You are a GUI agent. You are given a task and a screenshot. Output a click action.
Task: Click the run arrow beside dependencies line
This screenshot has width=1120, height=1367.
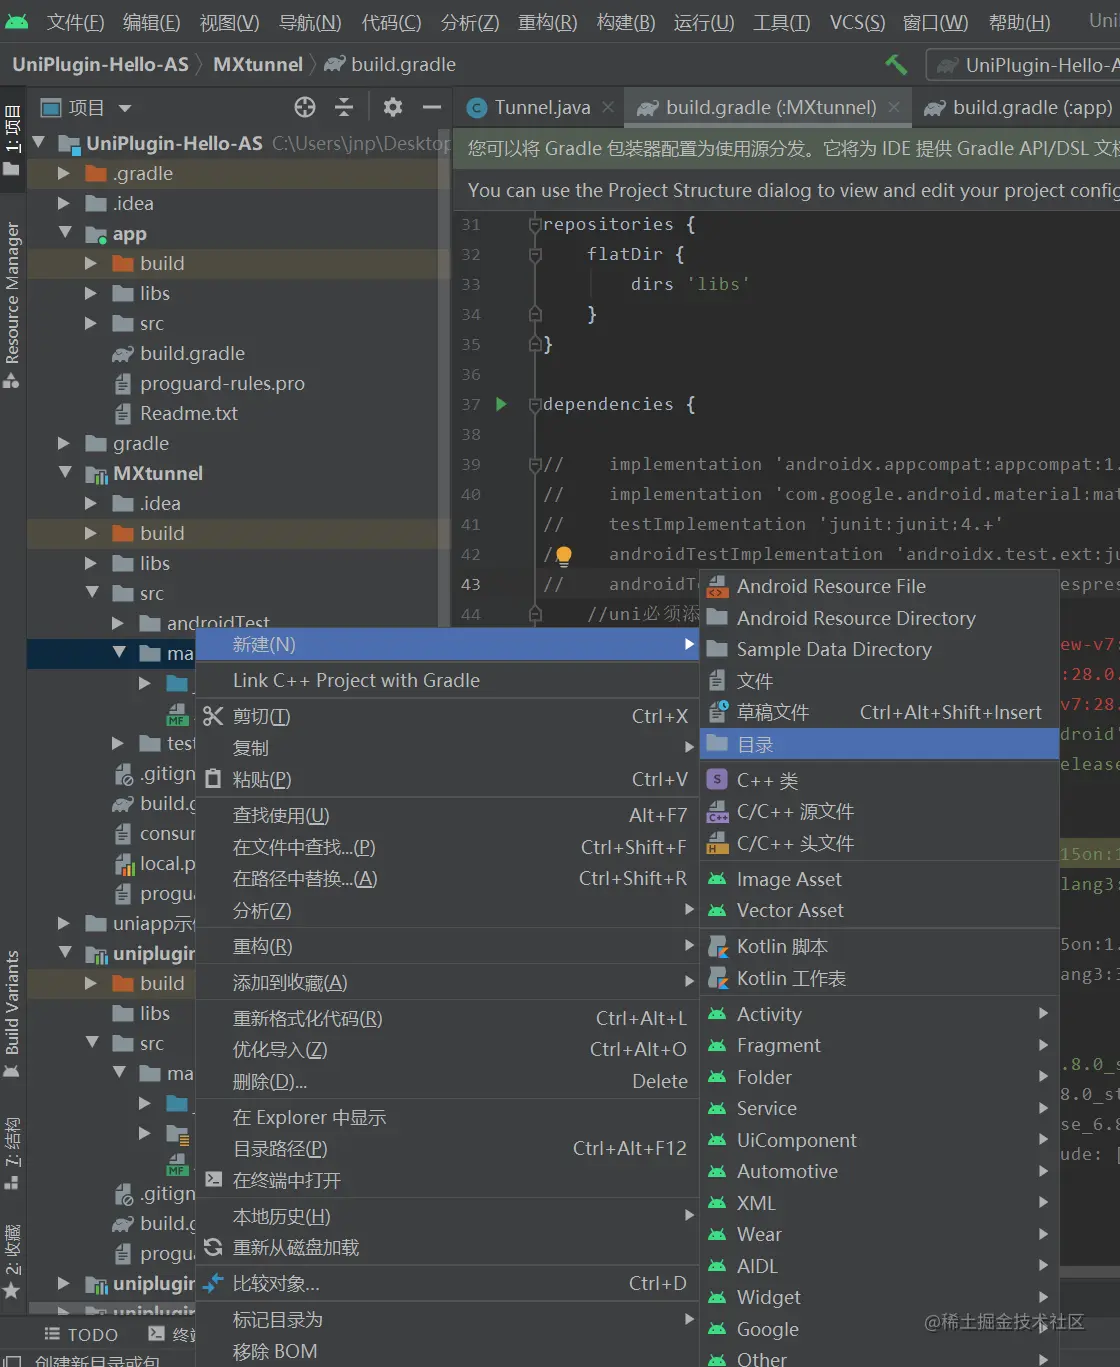click(x=502, y=404)
